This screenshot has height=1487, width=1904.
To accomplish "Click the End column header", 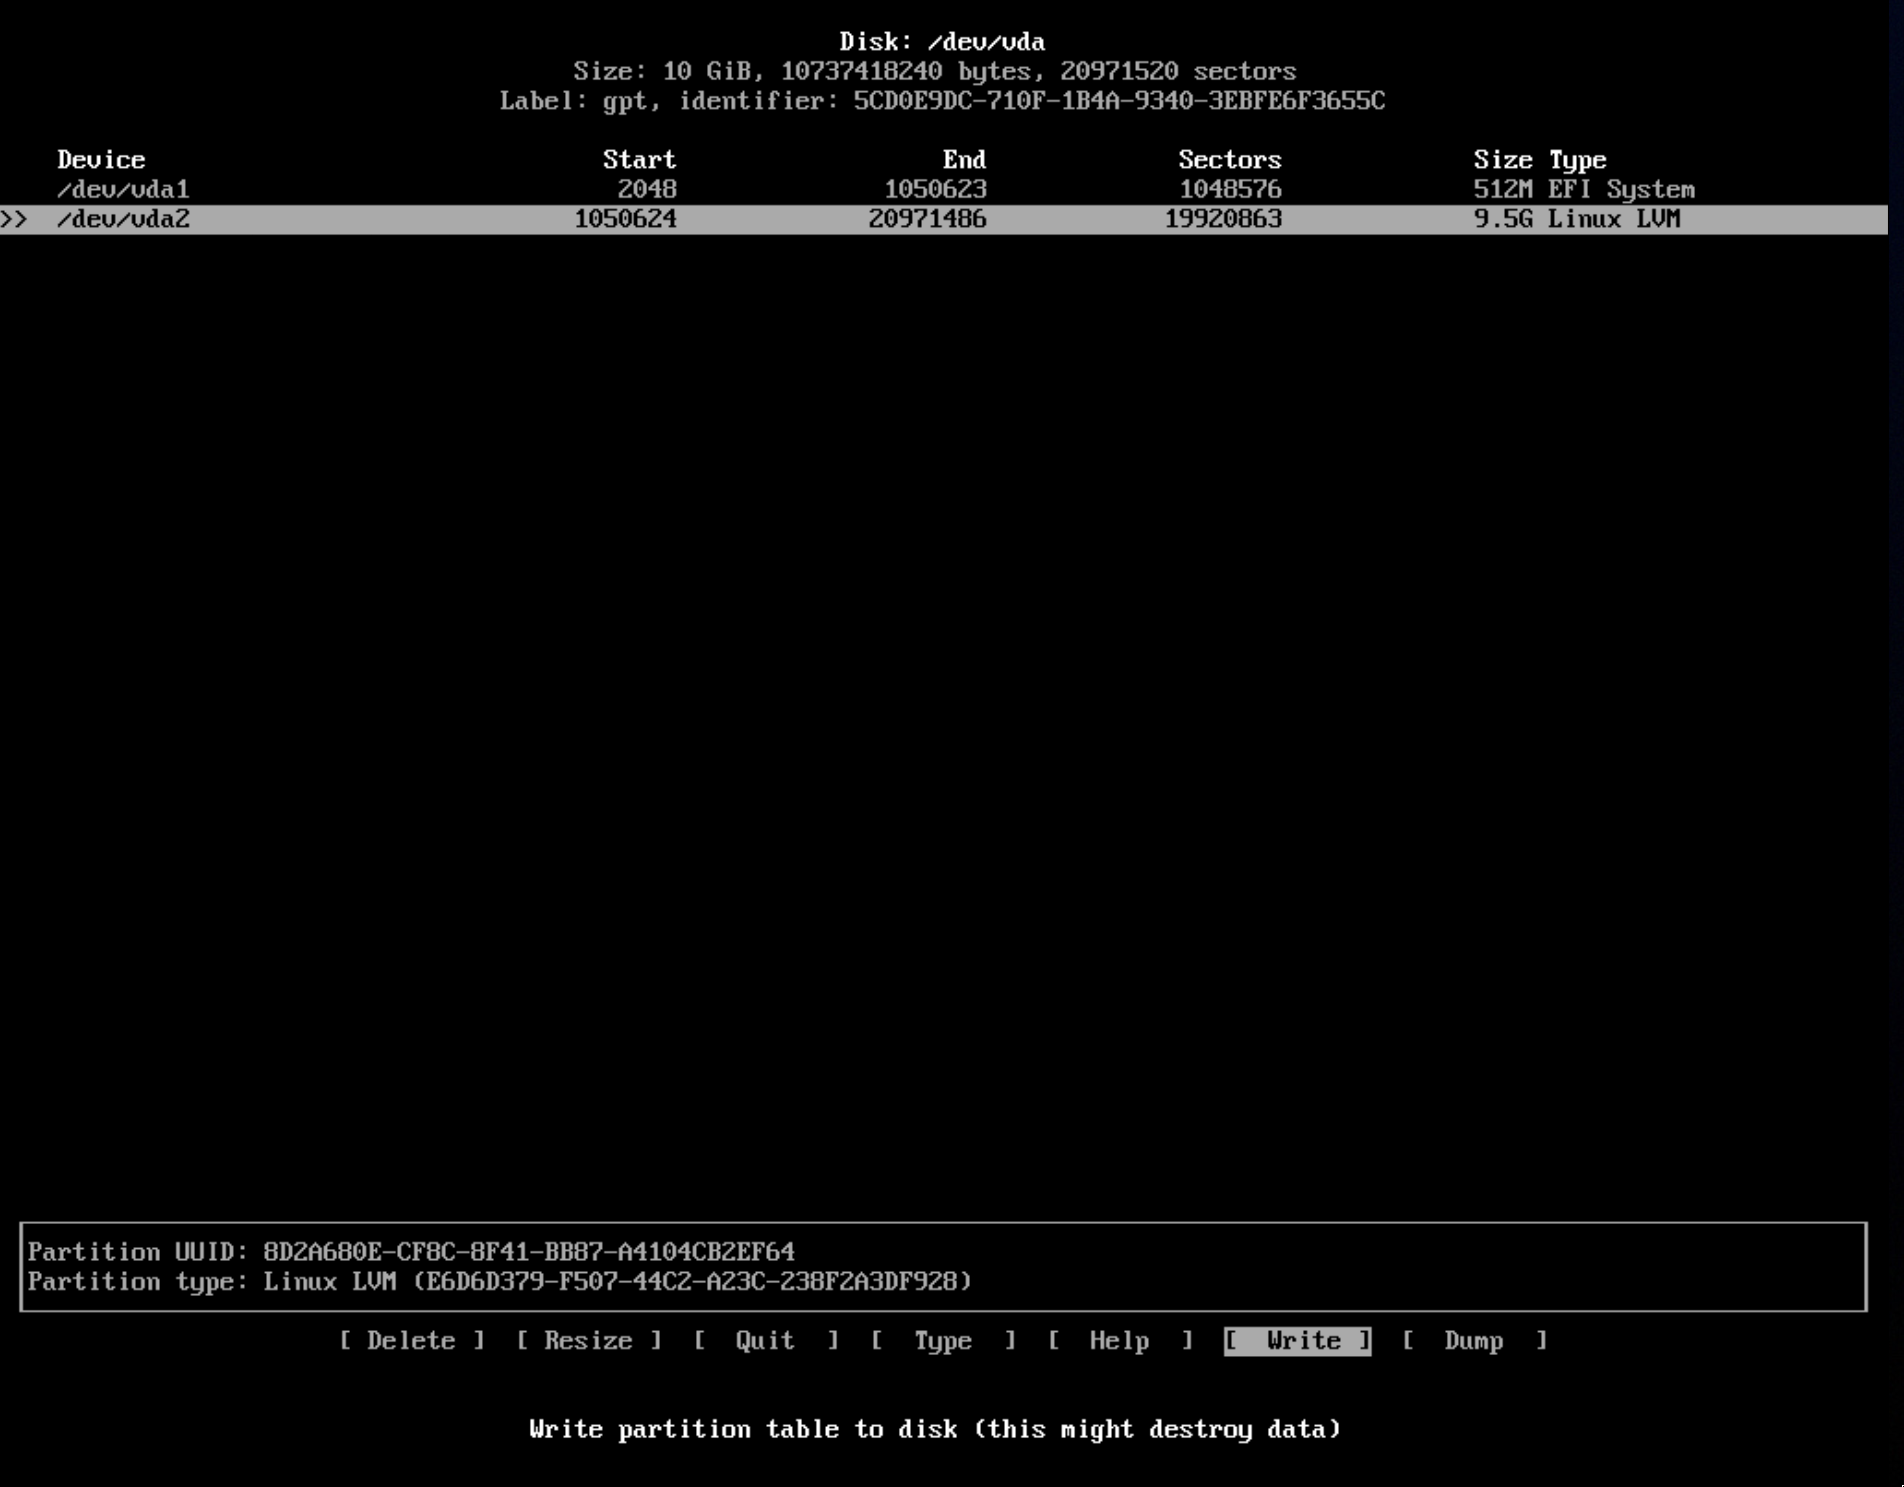I will pyautogui.click(x=964, y=160).
